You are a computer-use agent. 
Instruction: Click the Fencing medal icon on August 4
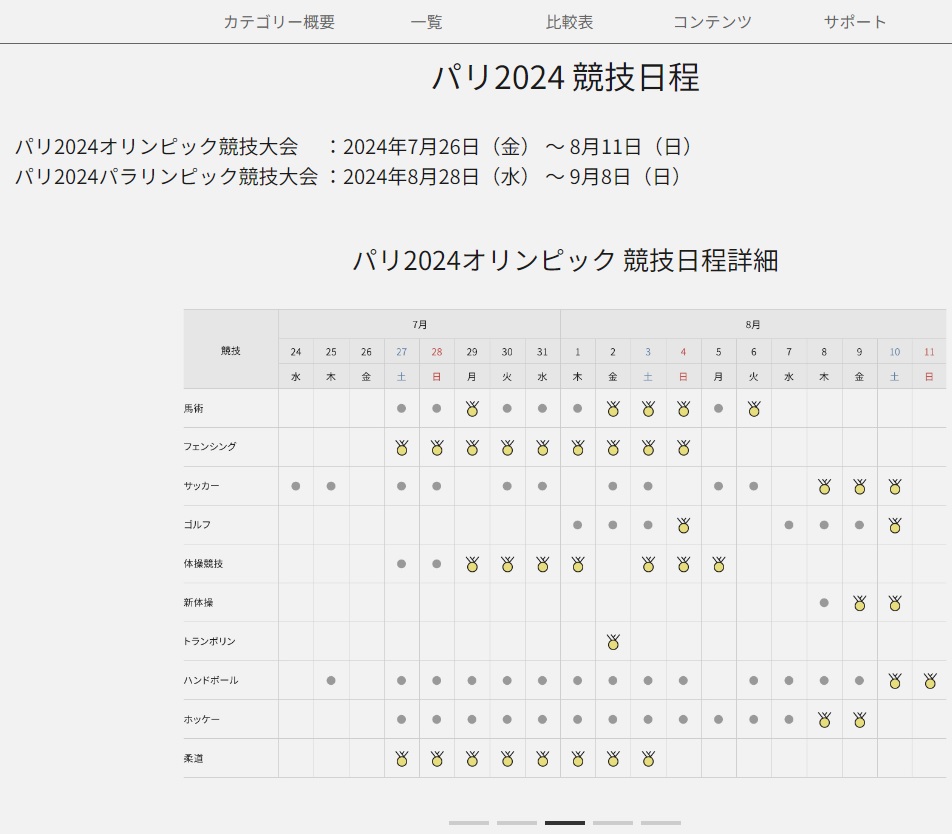[683, 448]
